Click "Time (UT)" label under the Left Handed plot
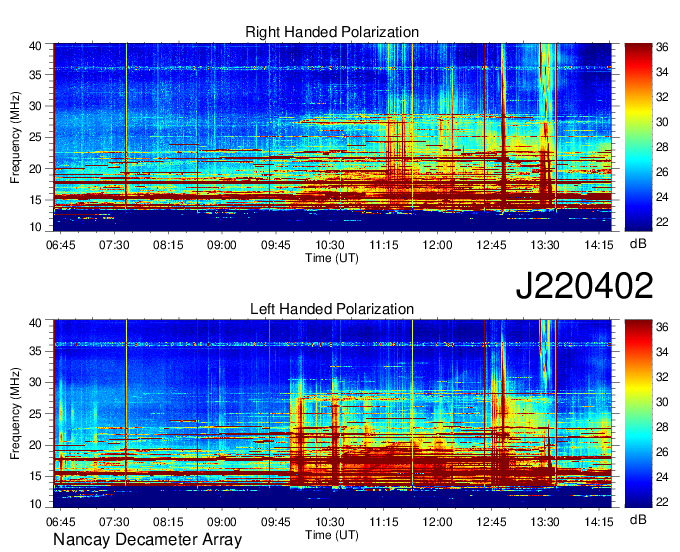 [x=332, y=535]
